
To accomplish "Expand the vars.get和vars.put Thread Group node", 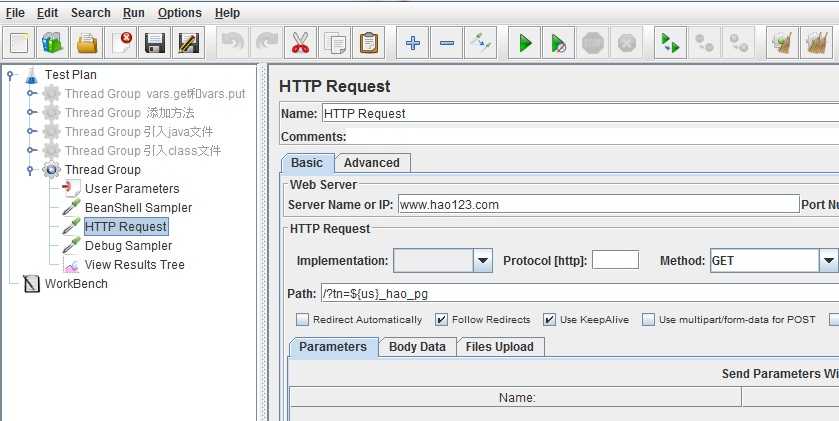I will tap(32, 94).
